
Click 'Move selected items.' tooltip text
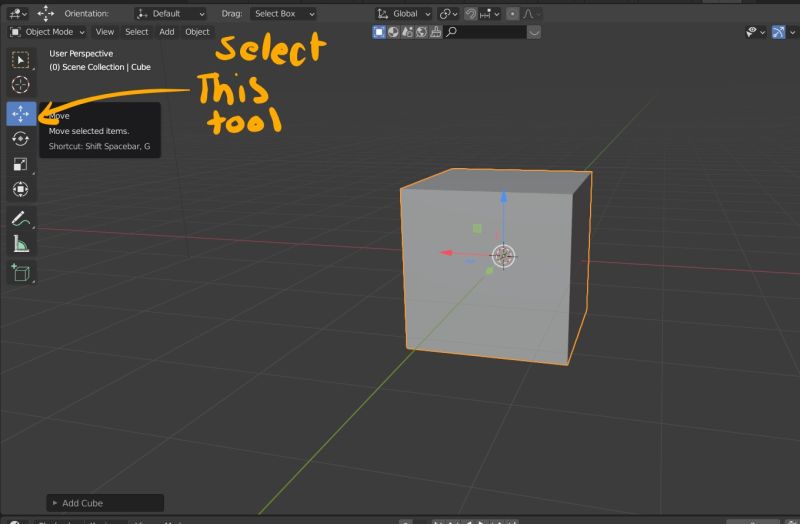tap(89, 131)
